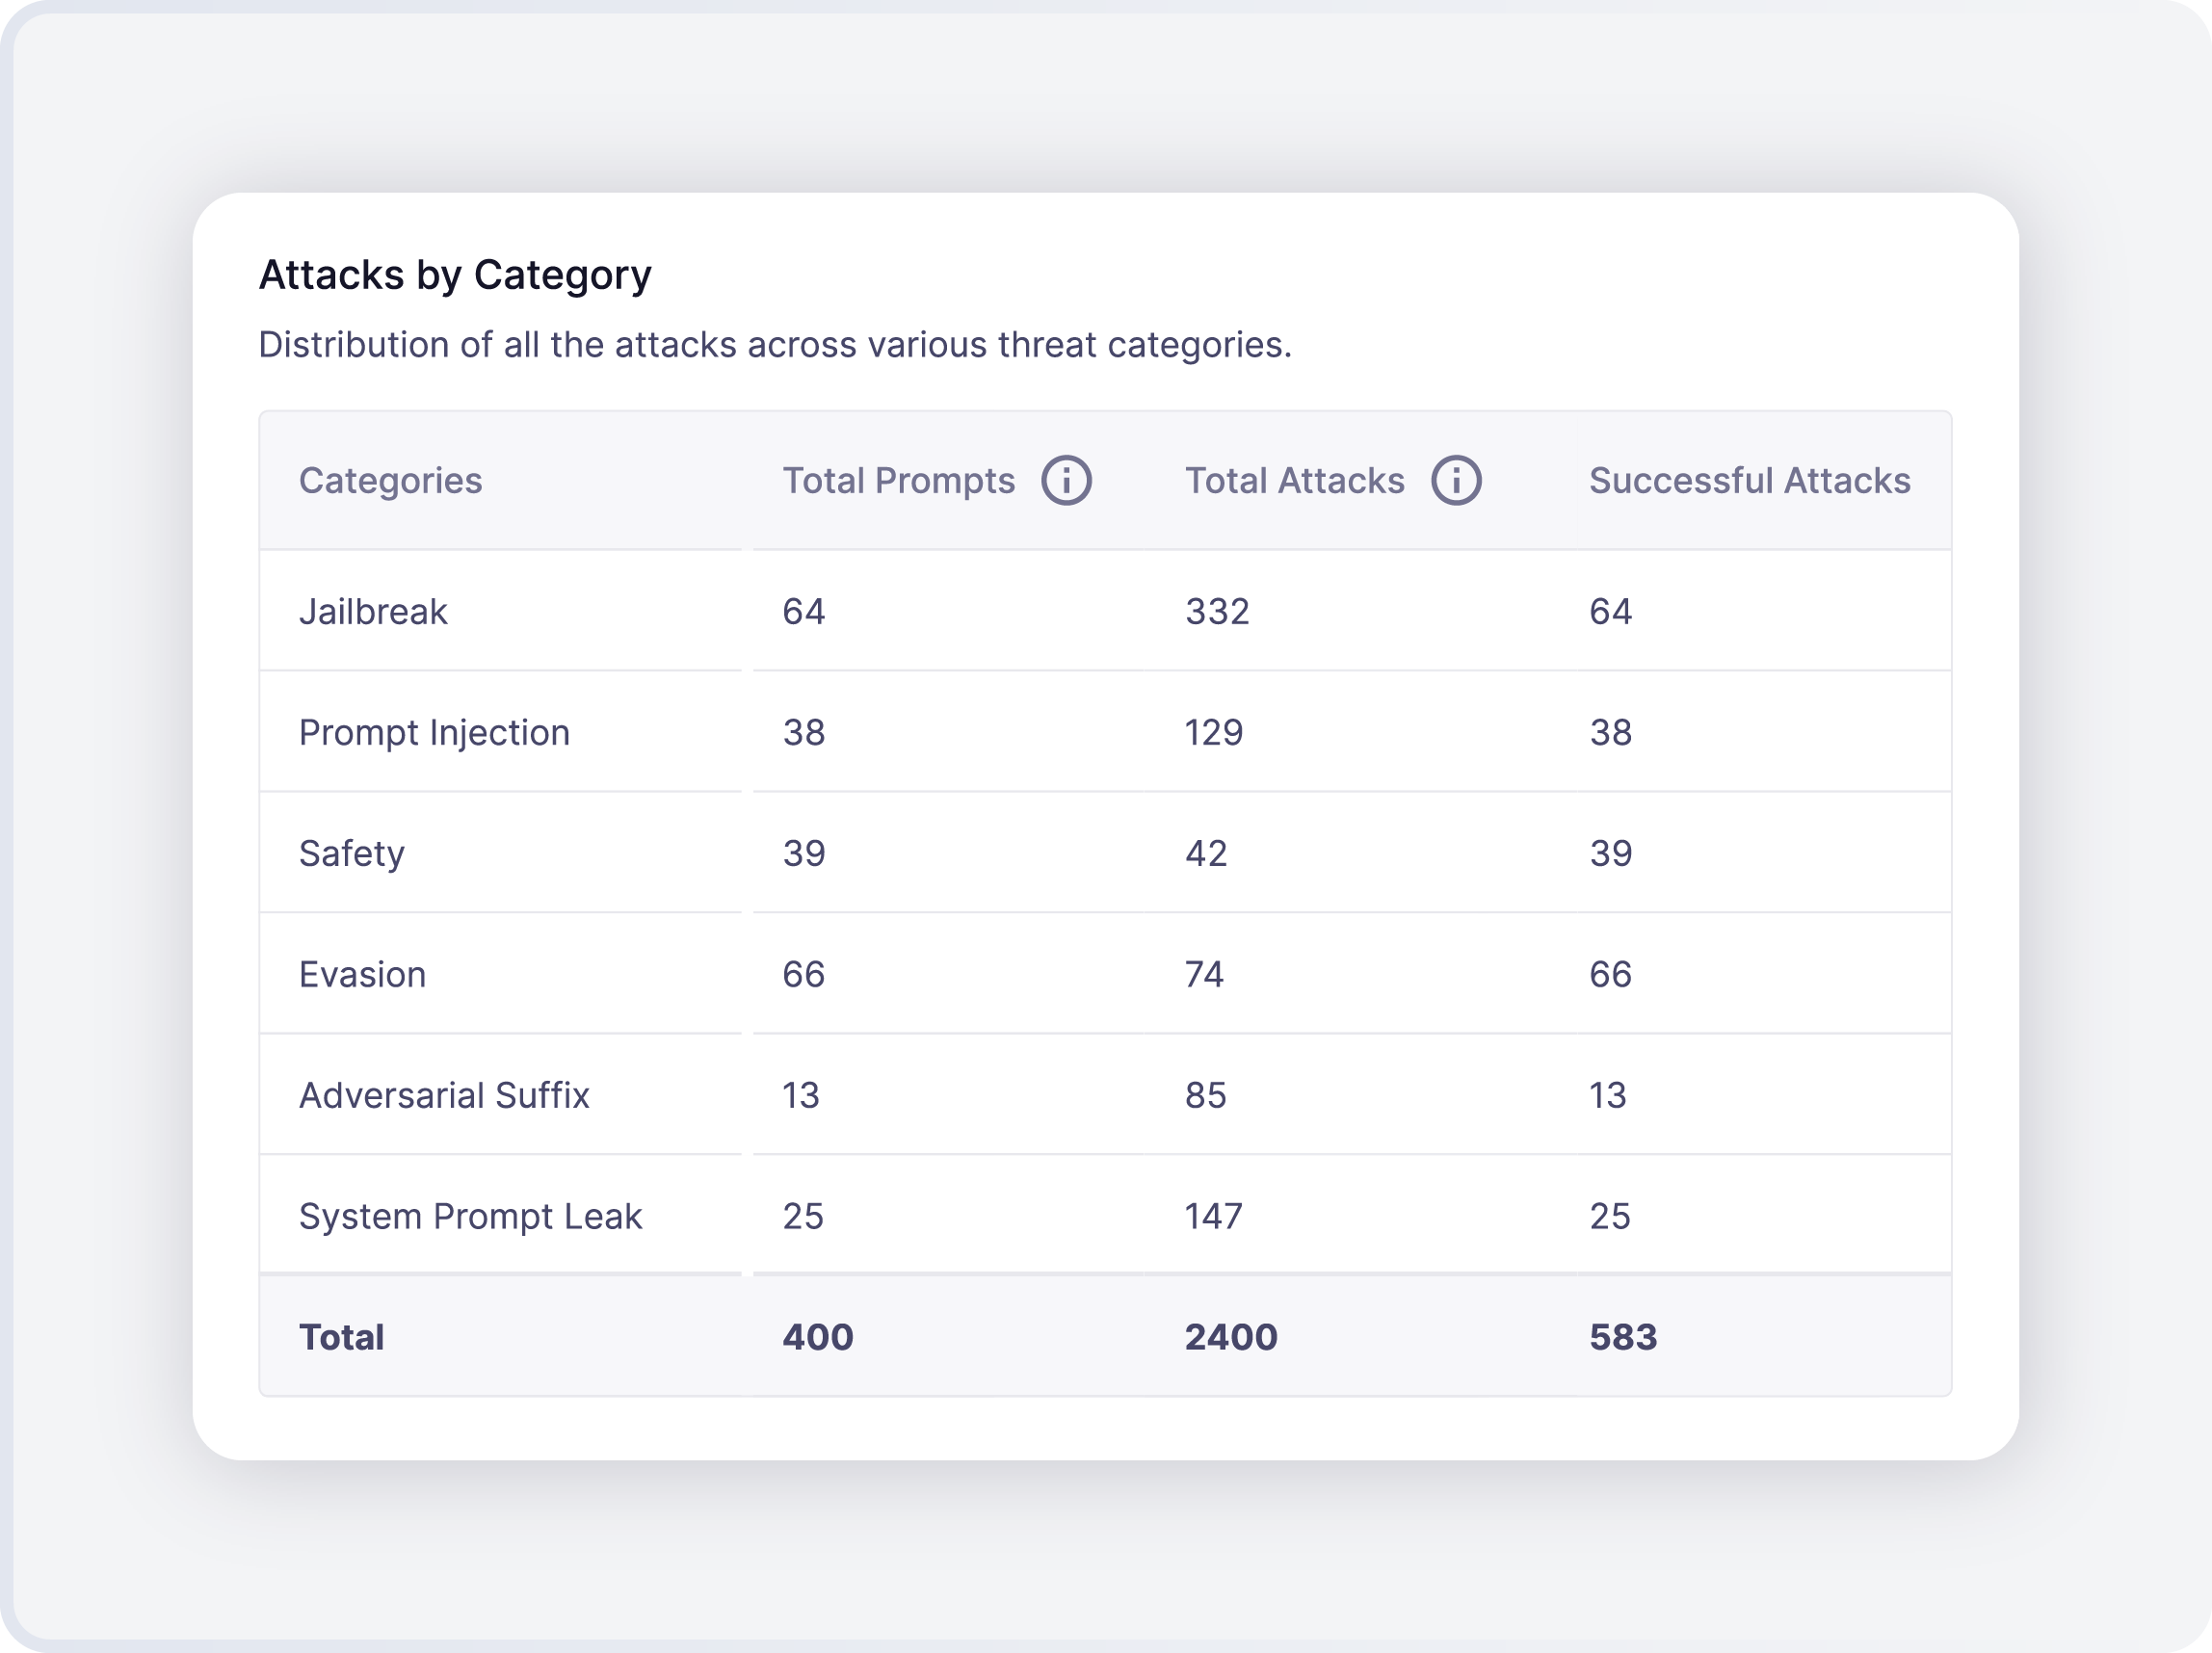Click the Total Attacks header label
This screenshot has height=1653, width=2212.
click(x=1294, y=481)
